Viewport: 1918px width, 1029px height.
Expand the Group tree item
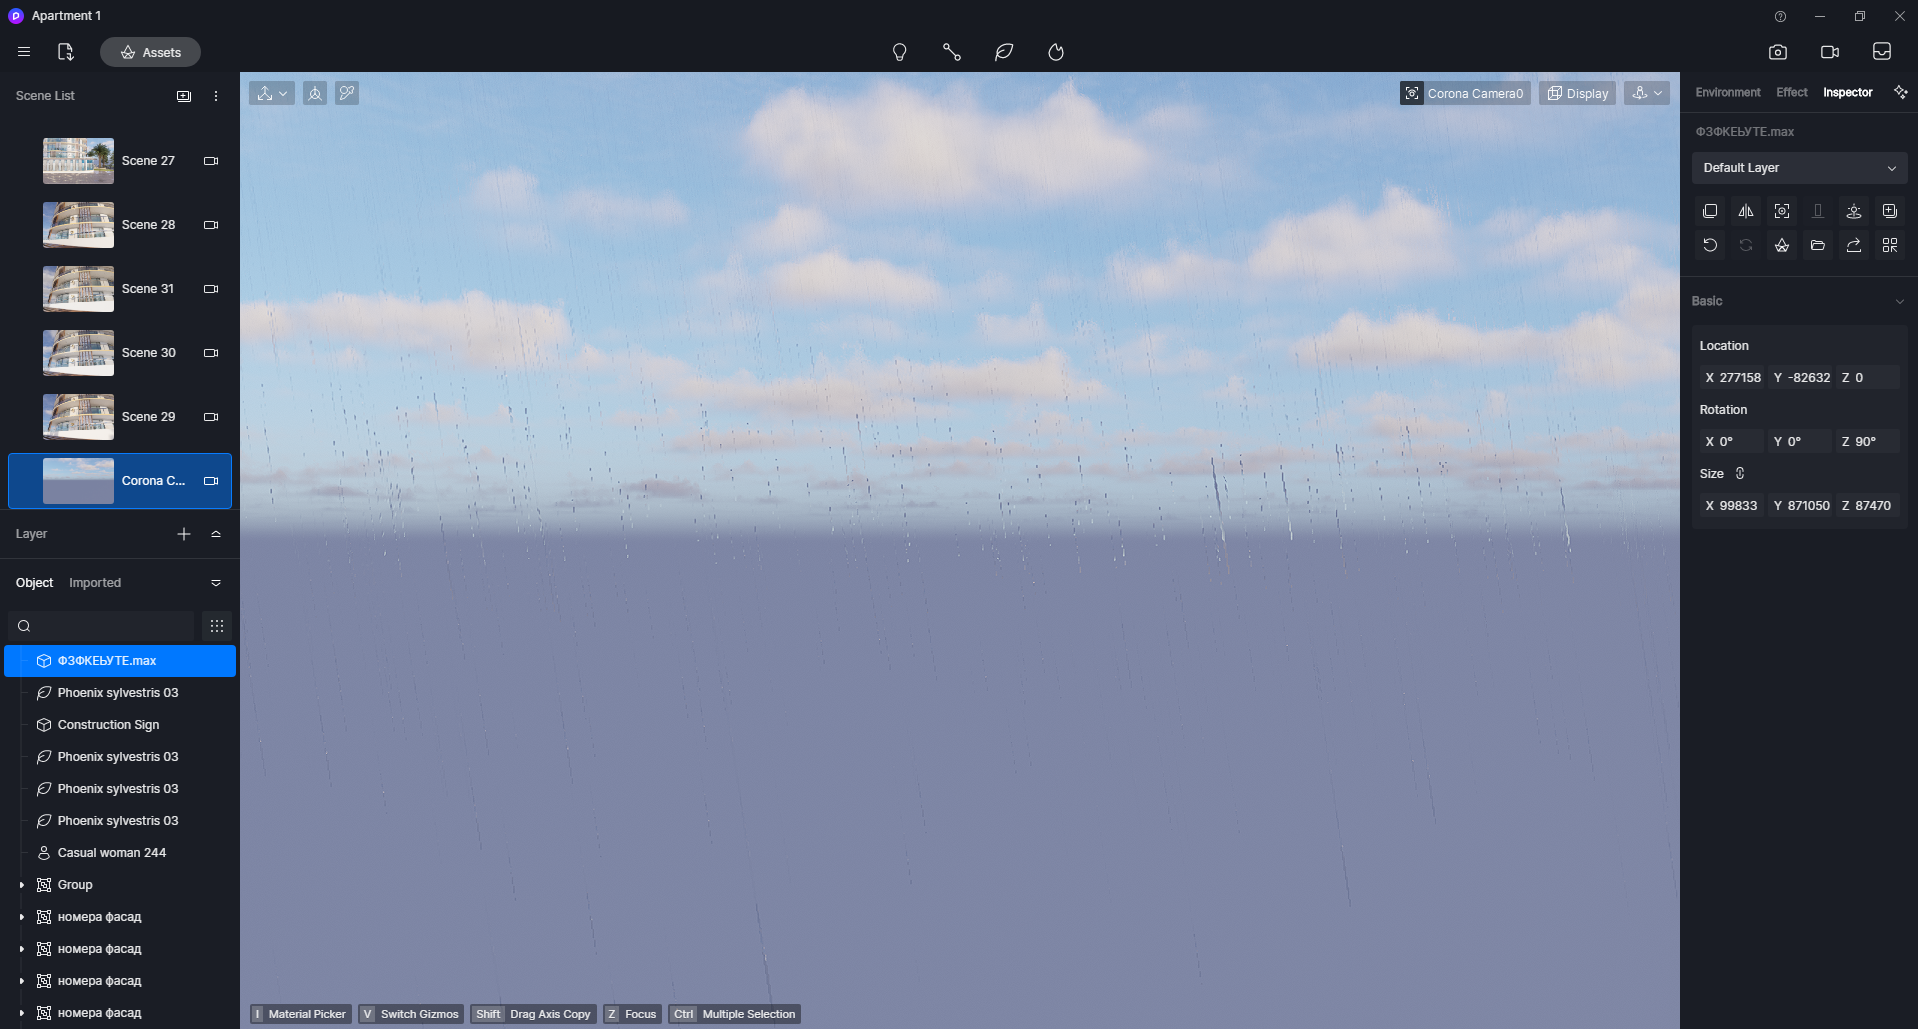point(21,885)
